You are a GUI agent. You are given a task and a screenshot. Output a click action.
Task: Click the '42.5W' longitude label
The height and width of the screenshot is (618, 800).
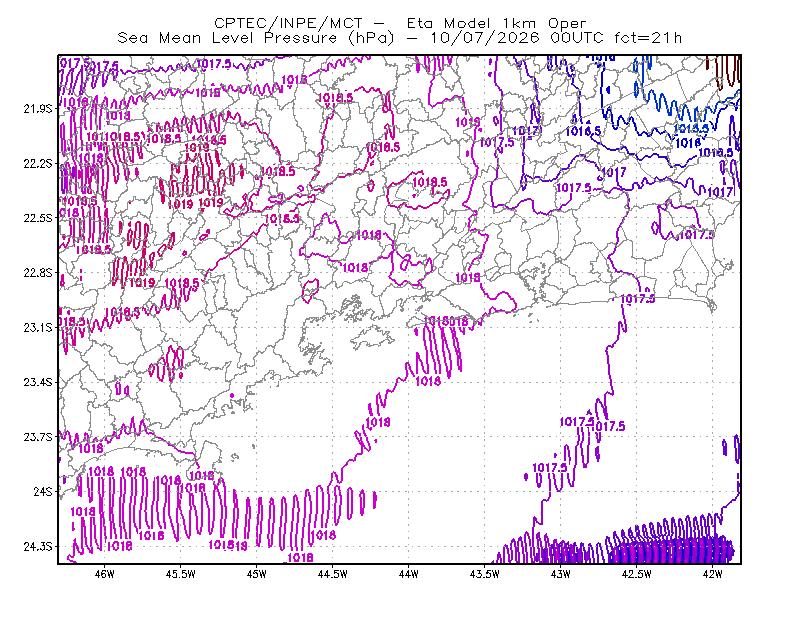click(x=636, y=574)
